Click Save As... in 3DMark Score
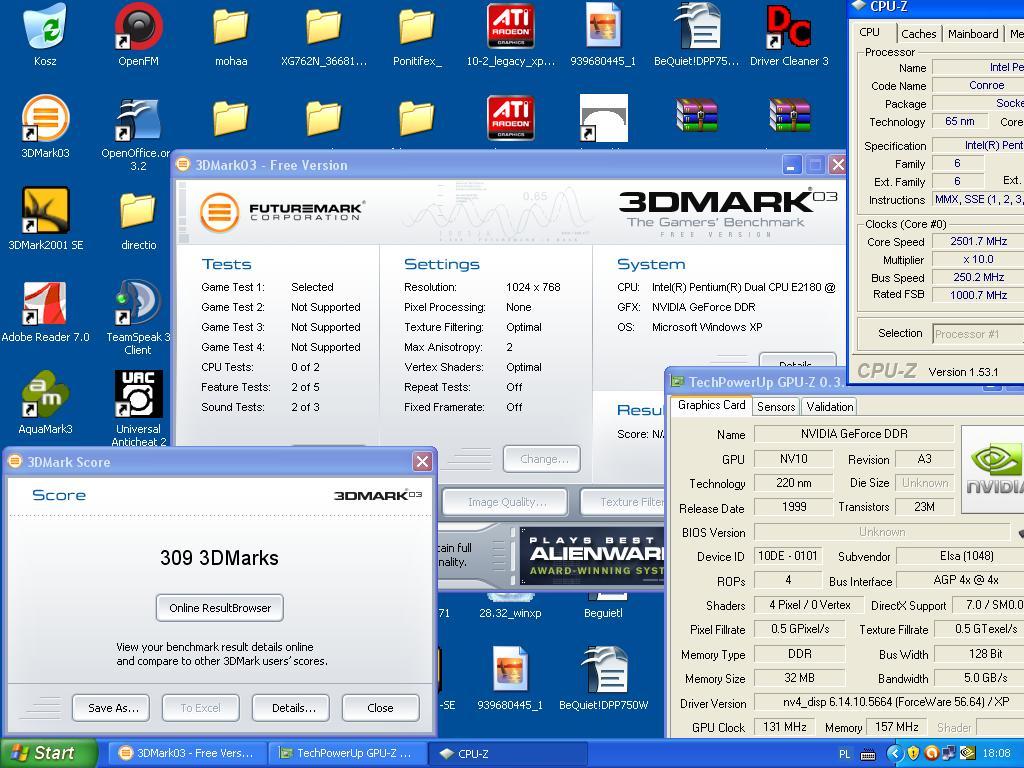The height and width of the screenshot is (768, 1024). (110, 708)
